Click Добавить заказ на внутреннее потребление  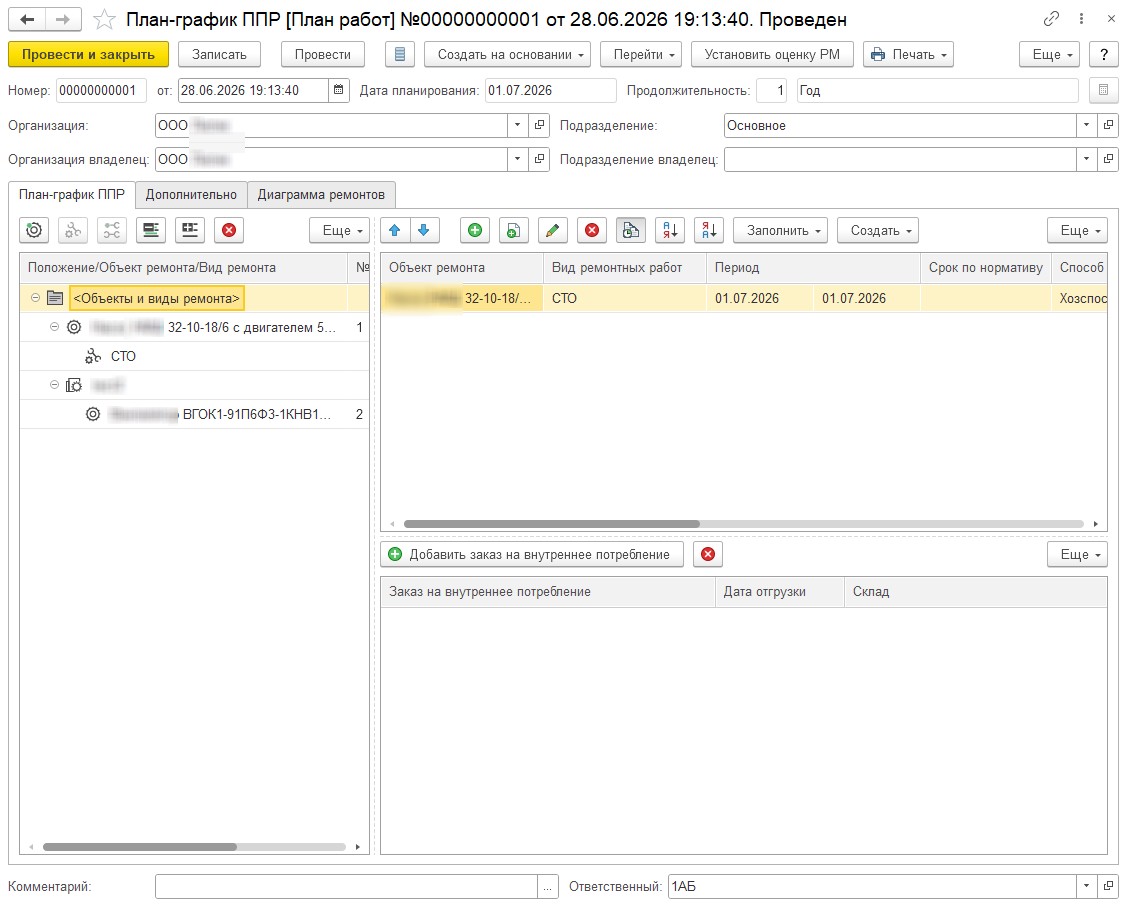[x=531, y=555]
